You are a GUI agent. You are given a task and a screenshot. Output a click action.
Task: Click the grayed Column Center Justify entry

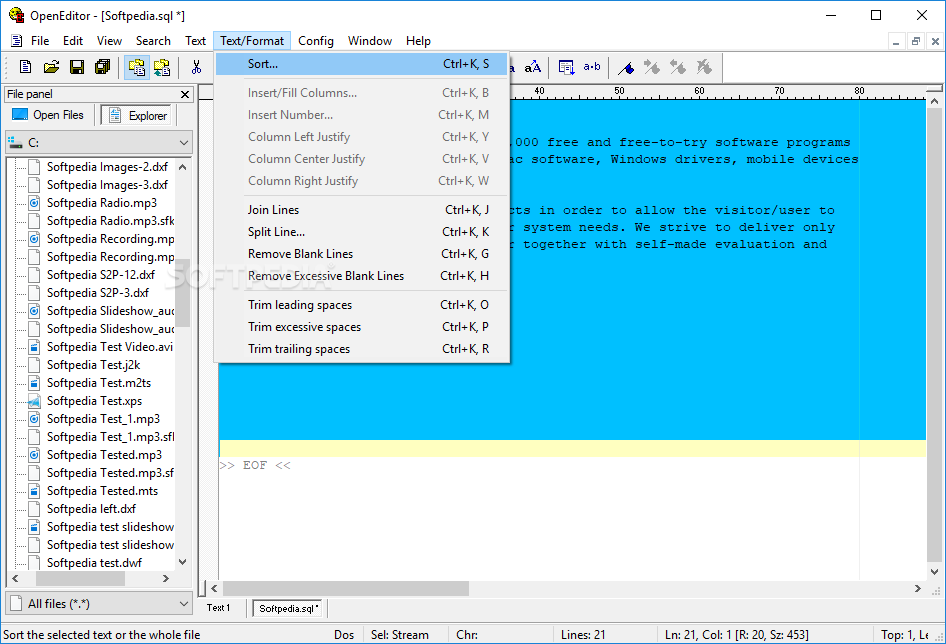361,159
